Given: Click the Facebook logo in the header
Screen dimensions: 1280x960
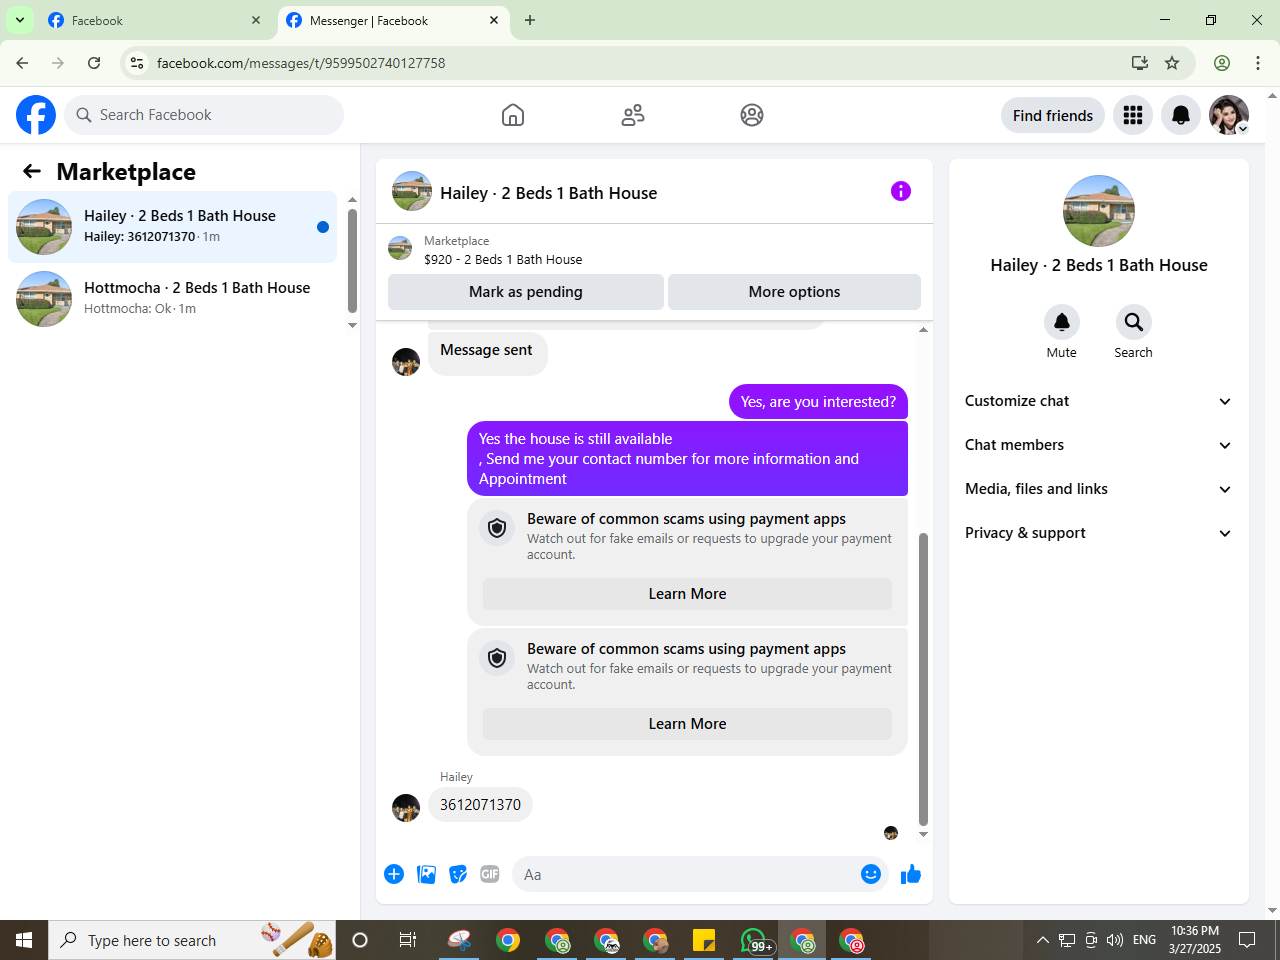Looking at the screenshot, I should click(36, 115).
